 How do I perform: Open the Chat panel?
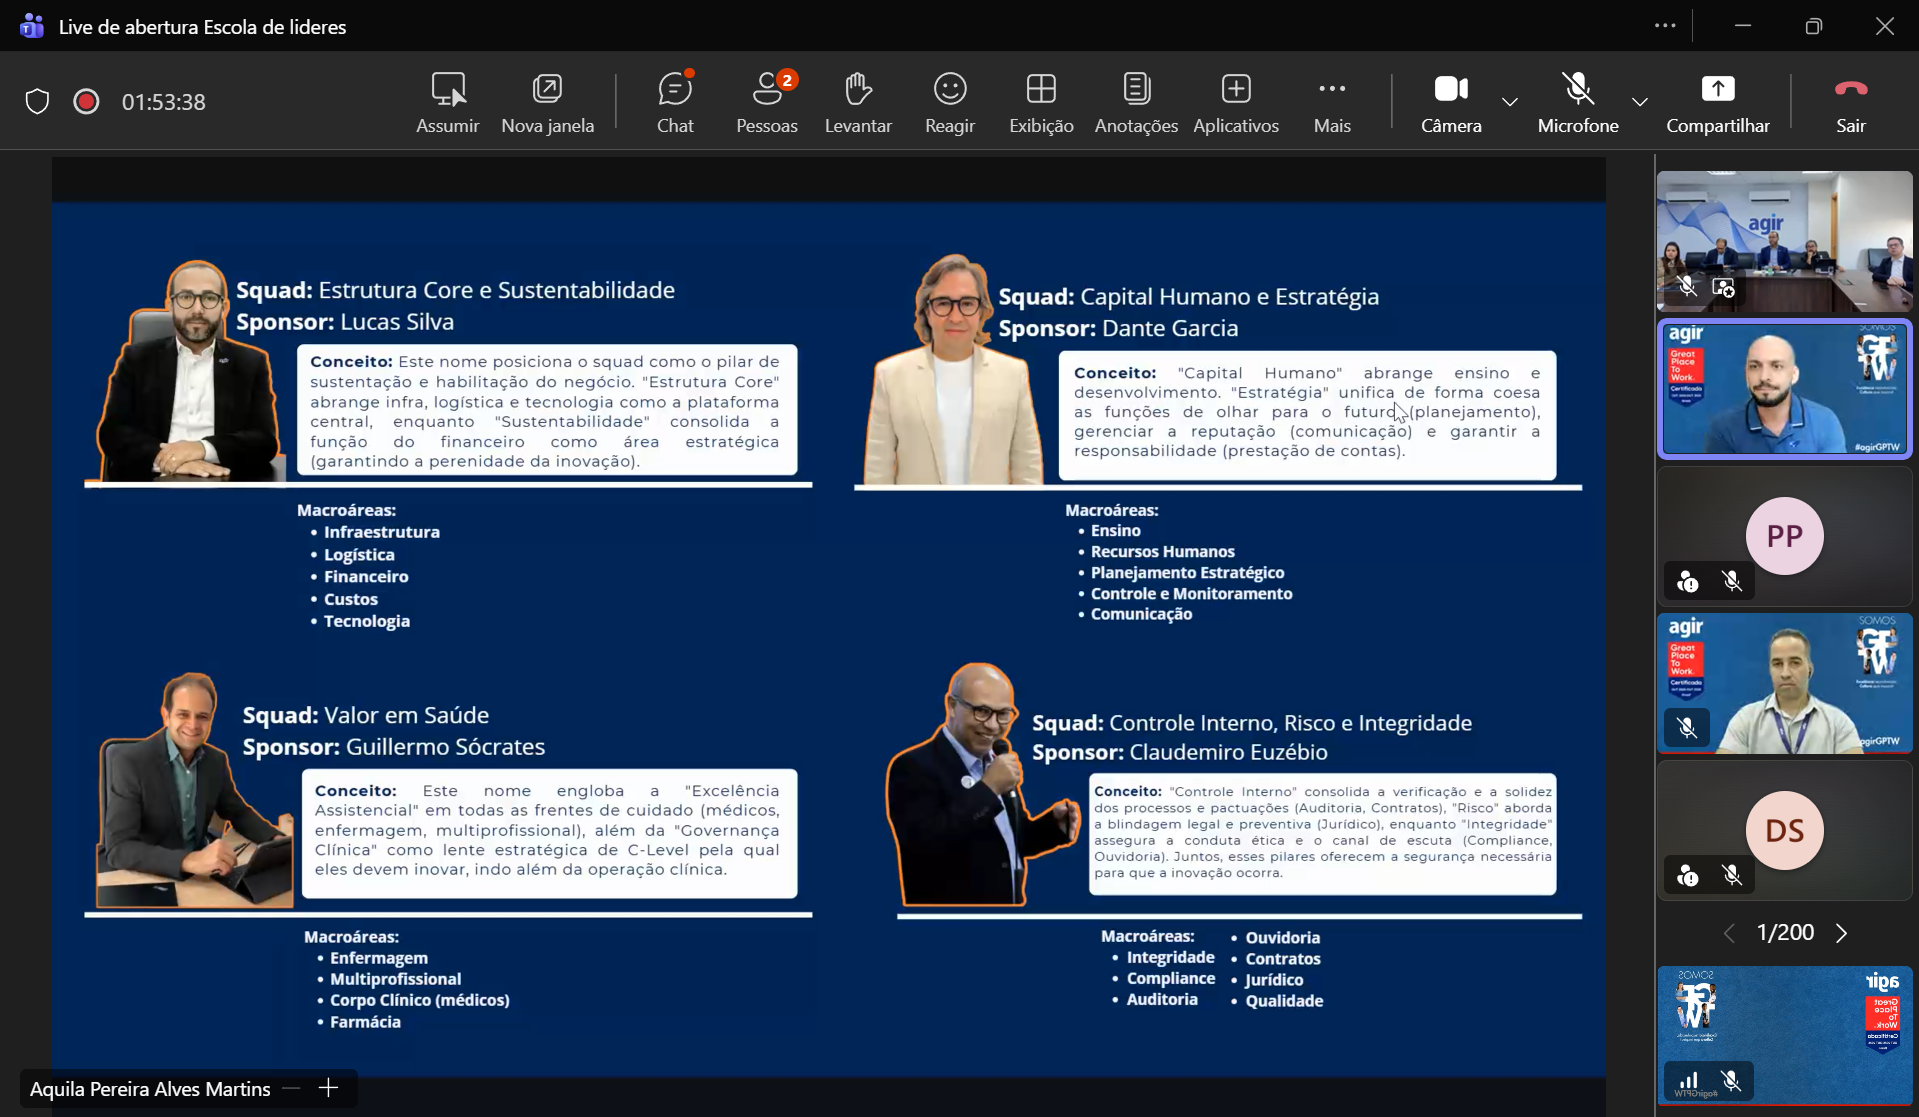coord(675,102)
